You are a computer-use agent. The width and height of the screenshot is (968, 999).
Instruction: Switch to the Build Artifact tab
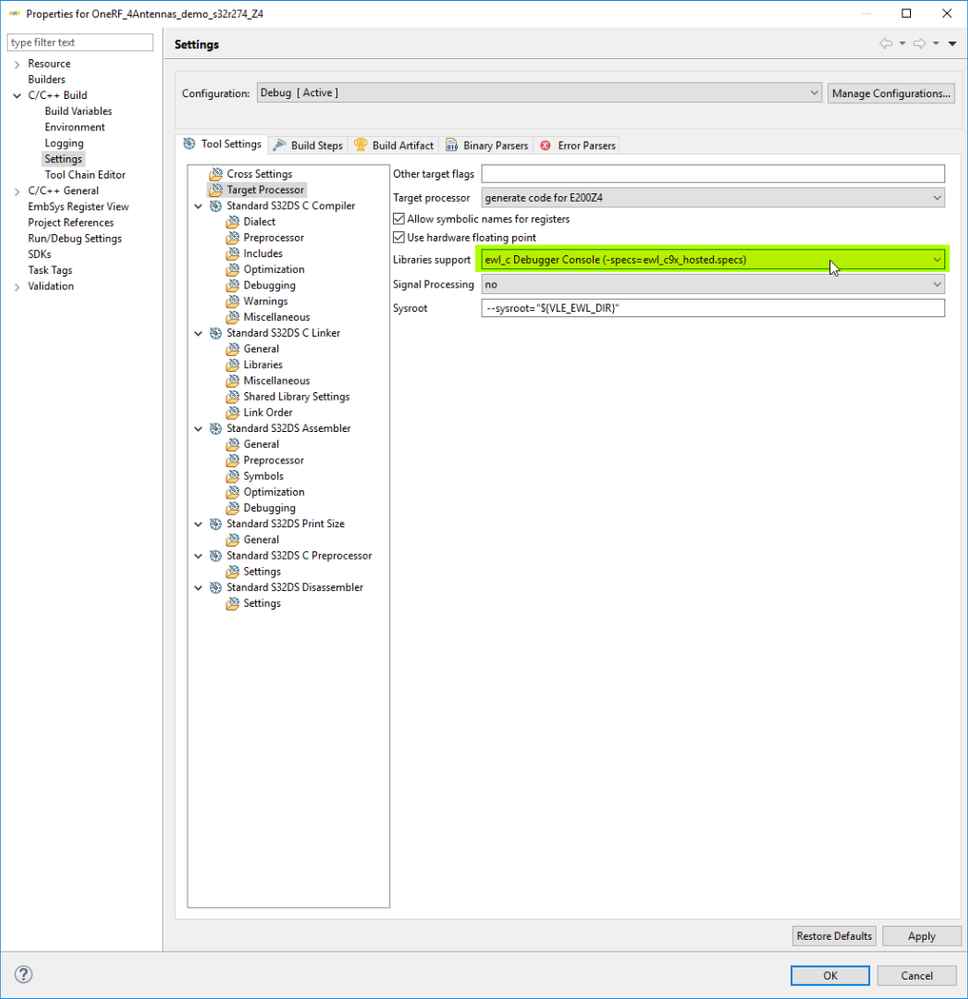(x=394, y=145)
